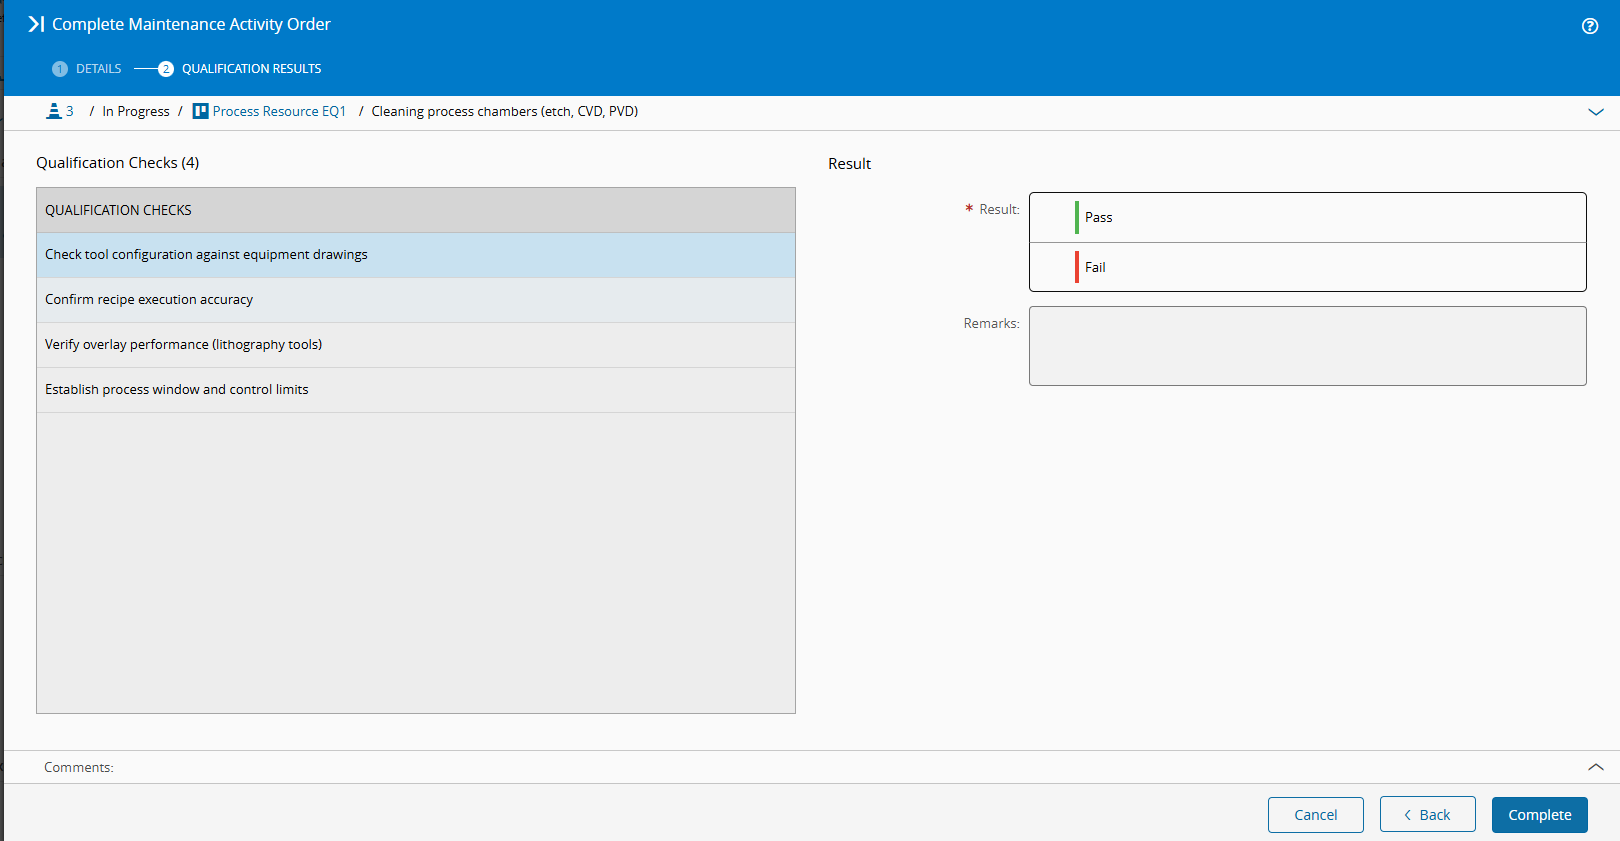The image size is (1620, 841).
Task: Click the maintenance order cone icon
Action: [x=54, y=111]
